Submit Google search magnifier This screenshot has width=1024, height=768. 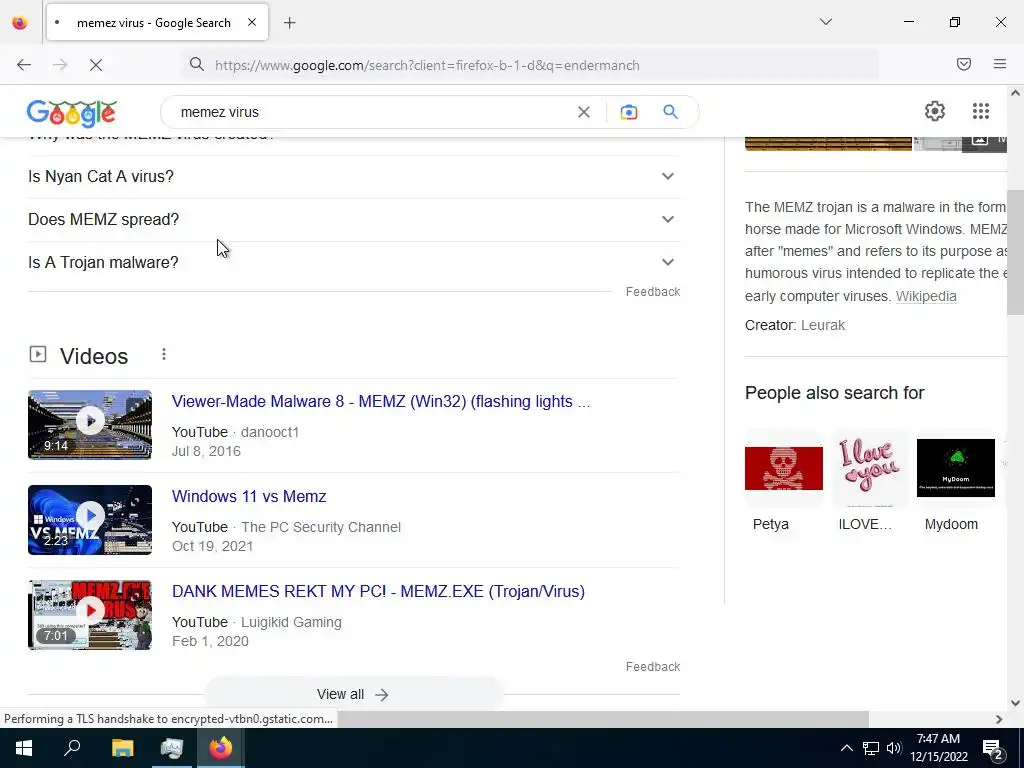tap(670, 112)
